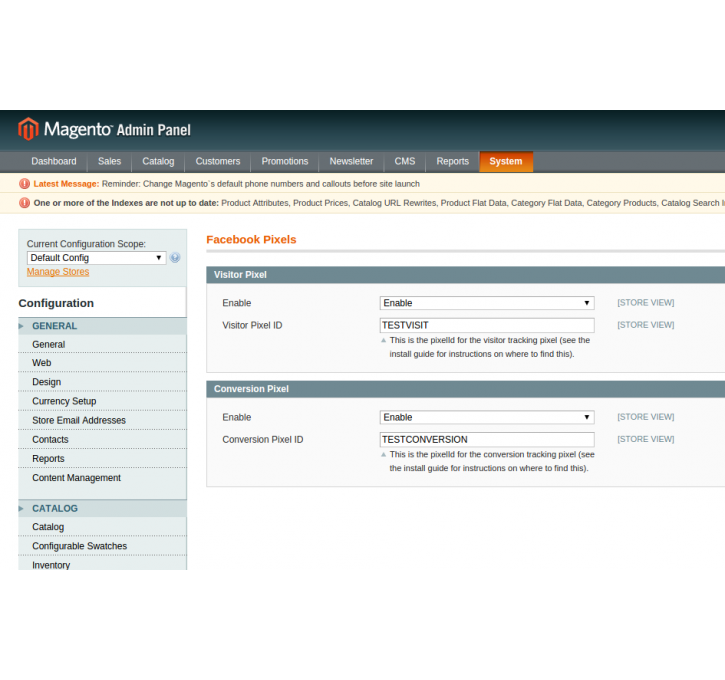Select Web configuration section
The height and width of the screenshot is (680, 725).
[x=102, y=363]
